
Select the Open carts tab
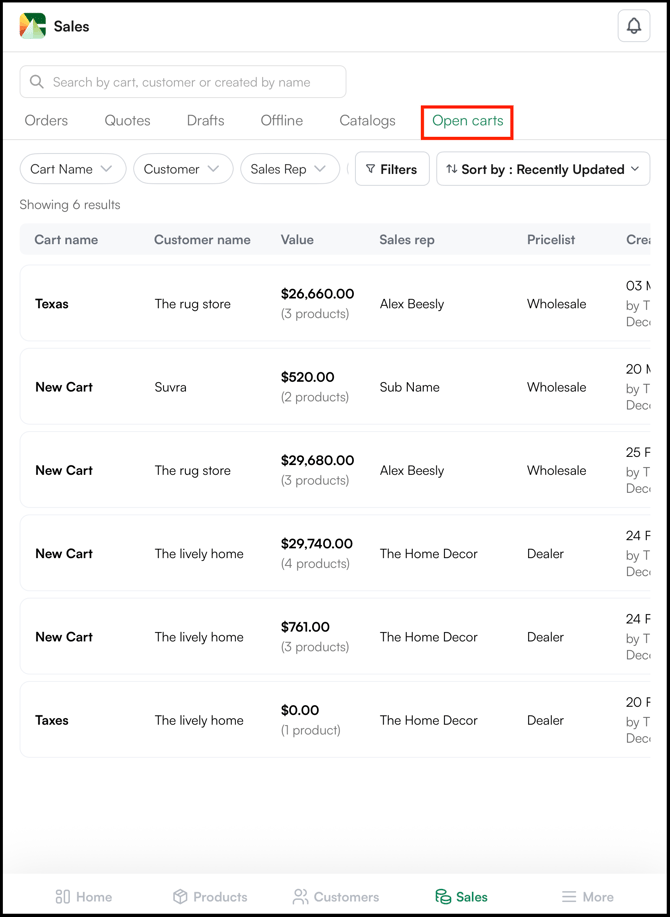tap(468, 121)
